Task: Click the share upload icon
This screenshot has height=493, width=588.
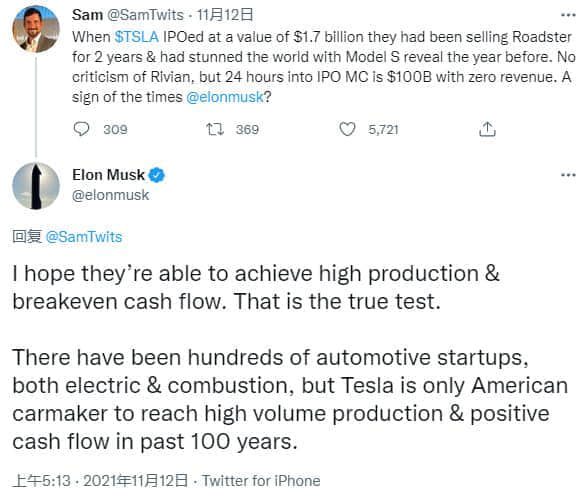Action: pyautogui.click(x=487, y=129)
